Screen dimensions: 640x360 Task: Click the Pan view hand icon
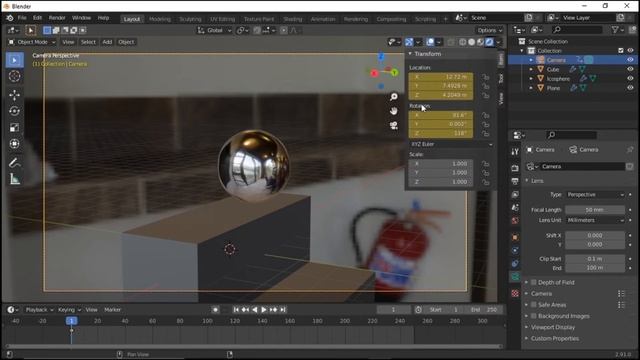point(394,111)
